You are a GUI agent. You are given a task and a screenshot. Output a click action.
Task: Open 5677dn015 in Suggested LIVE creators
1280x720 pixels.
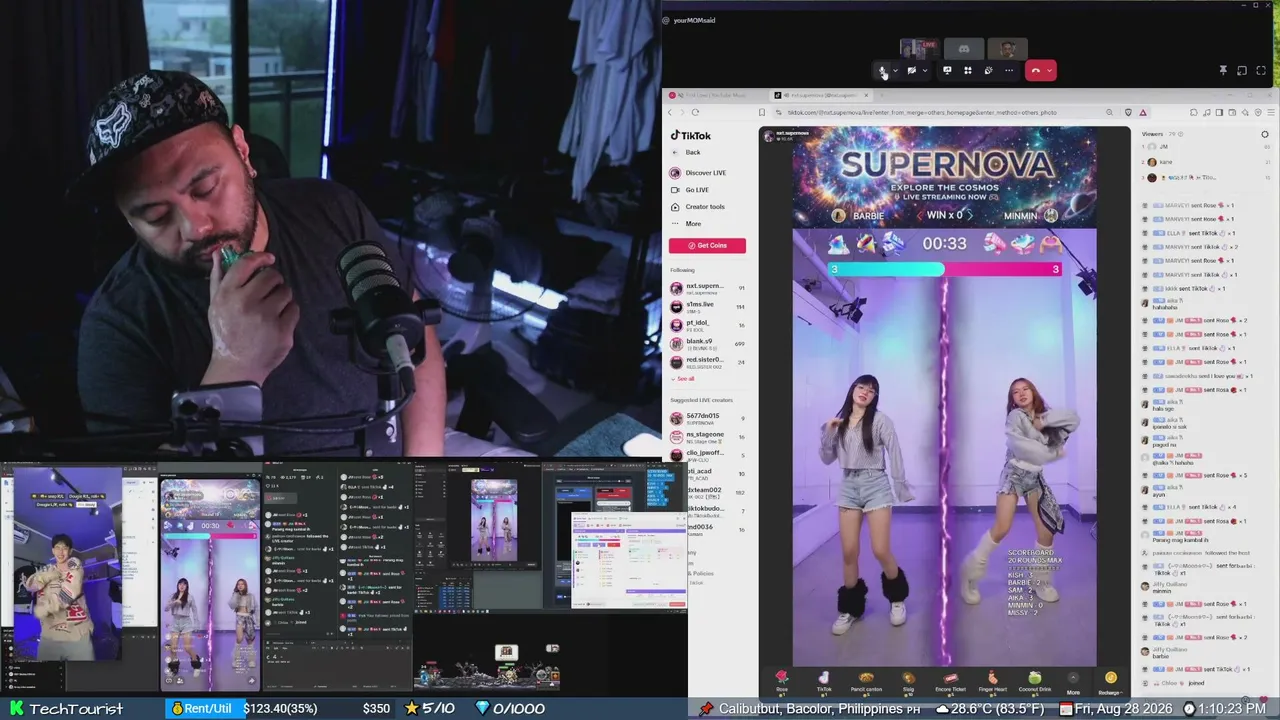point(707,418)
